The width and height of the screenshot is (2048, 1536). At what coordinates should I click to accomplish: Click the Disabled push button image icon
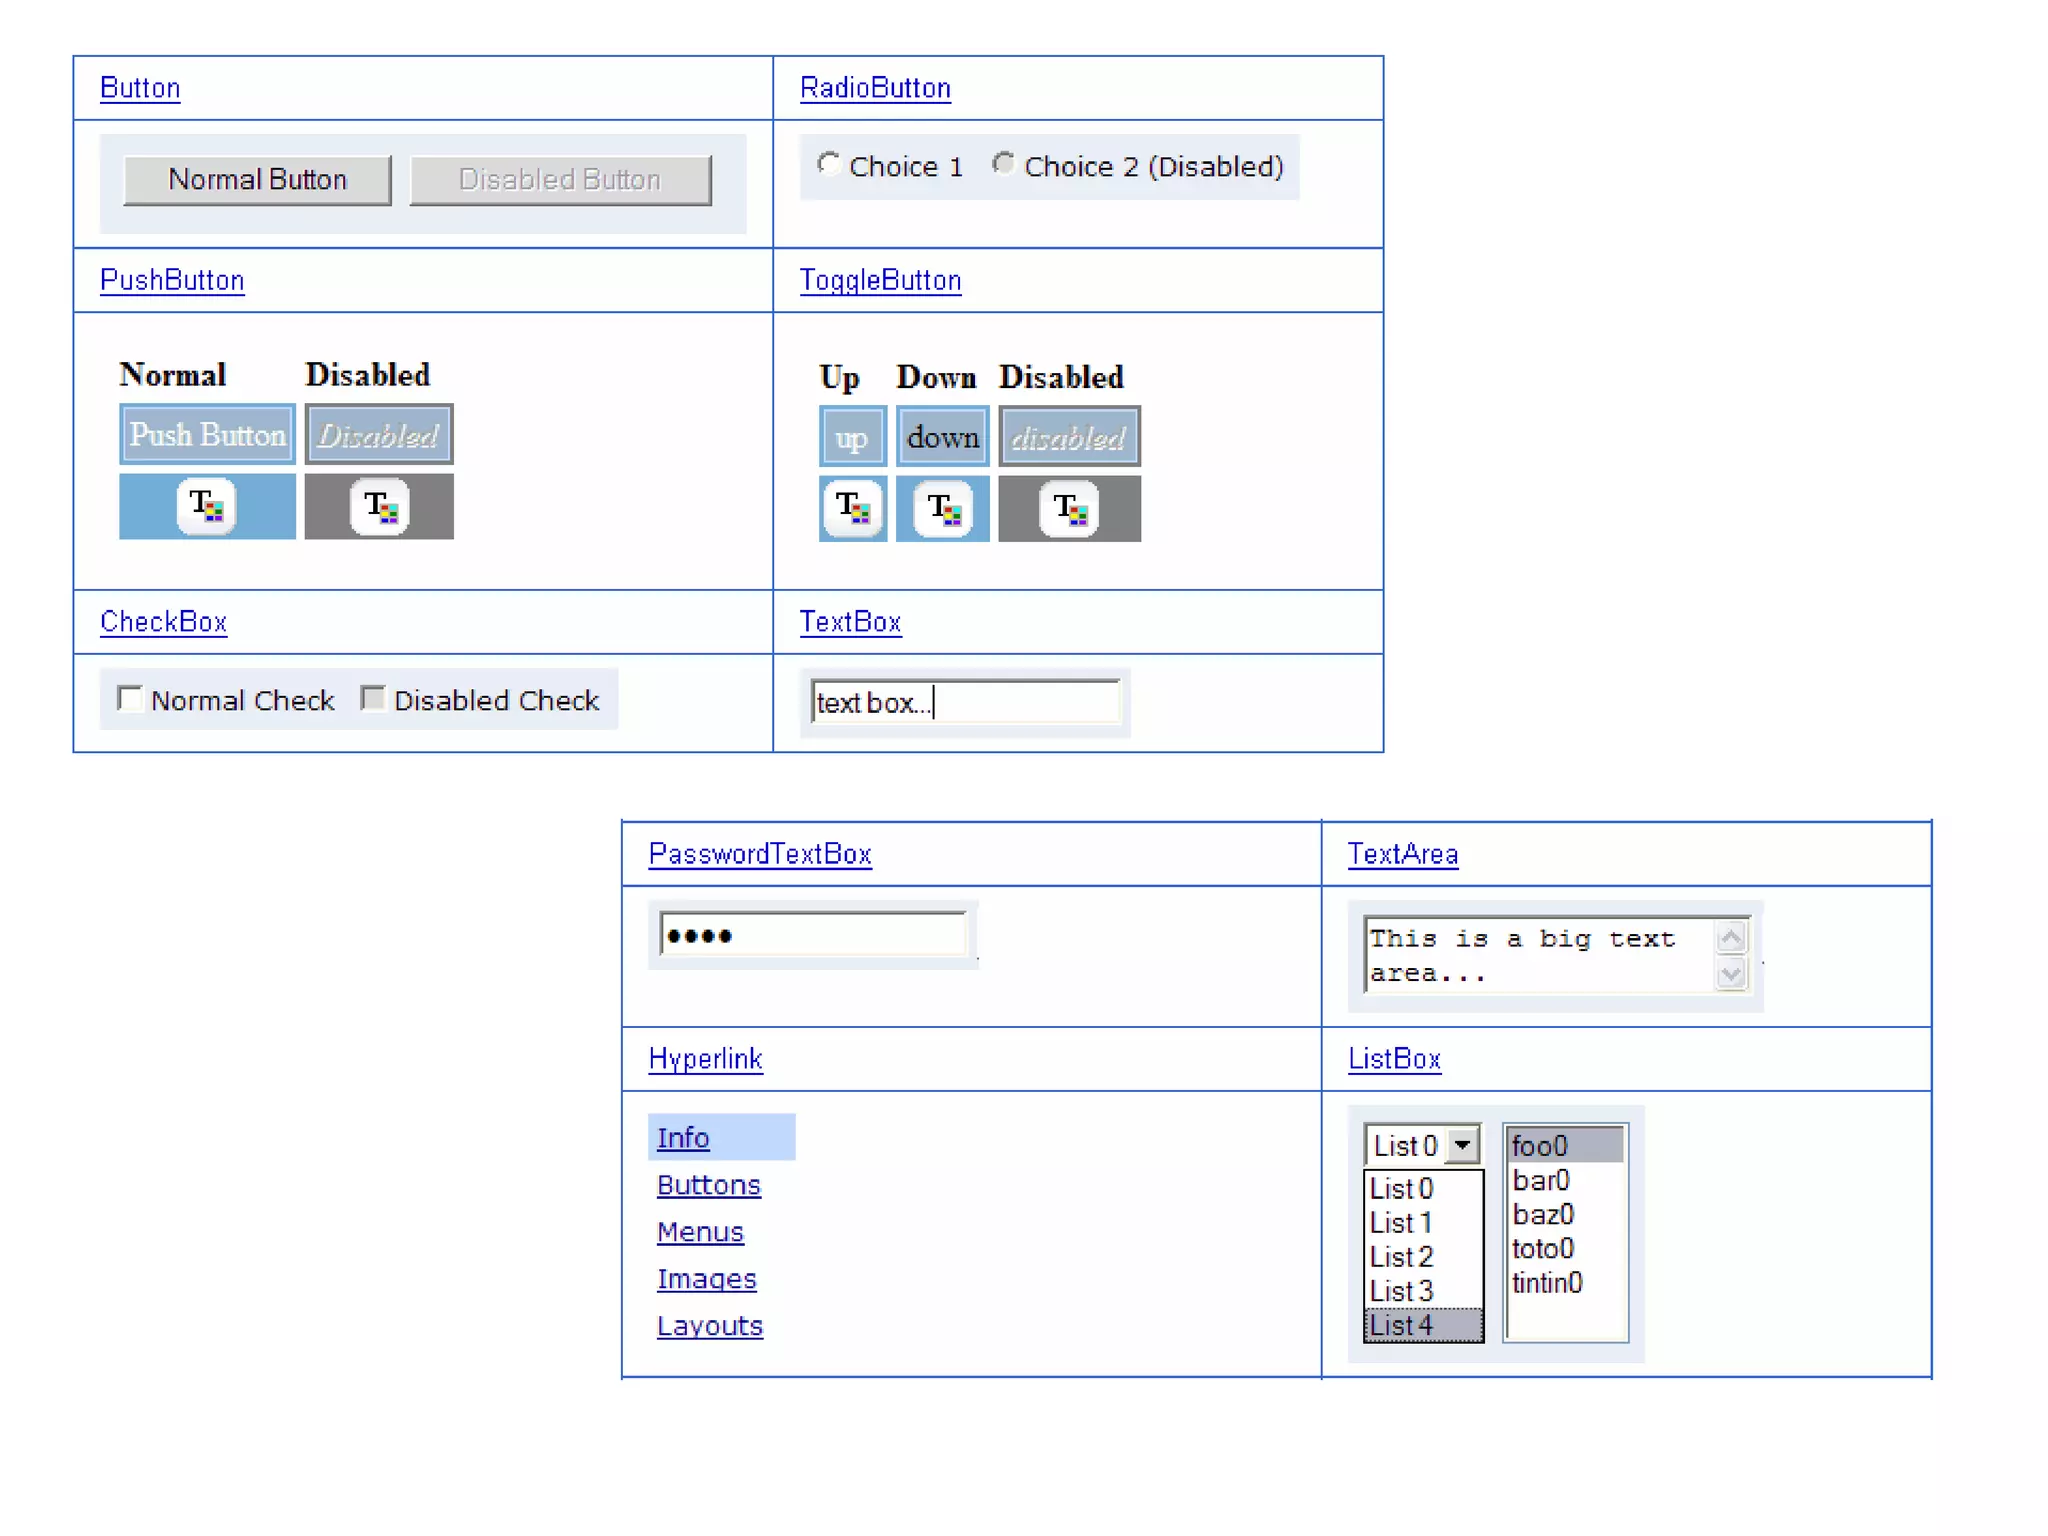[379, 506]
